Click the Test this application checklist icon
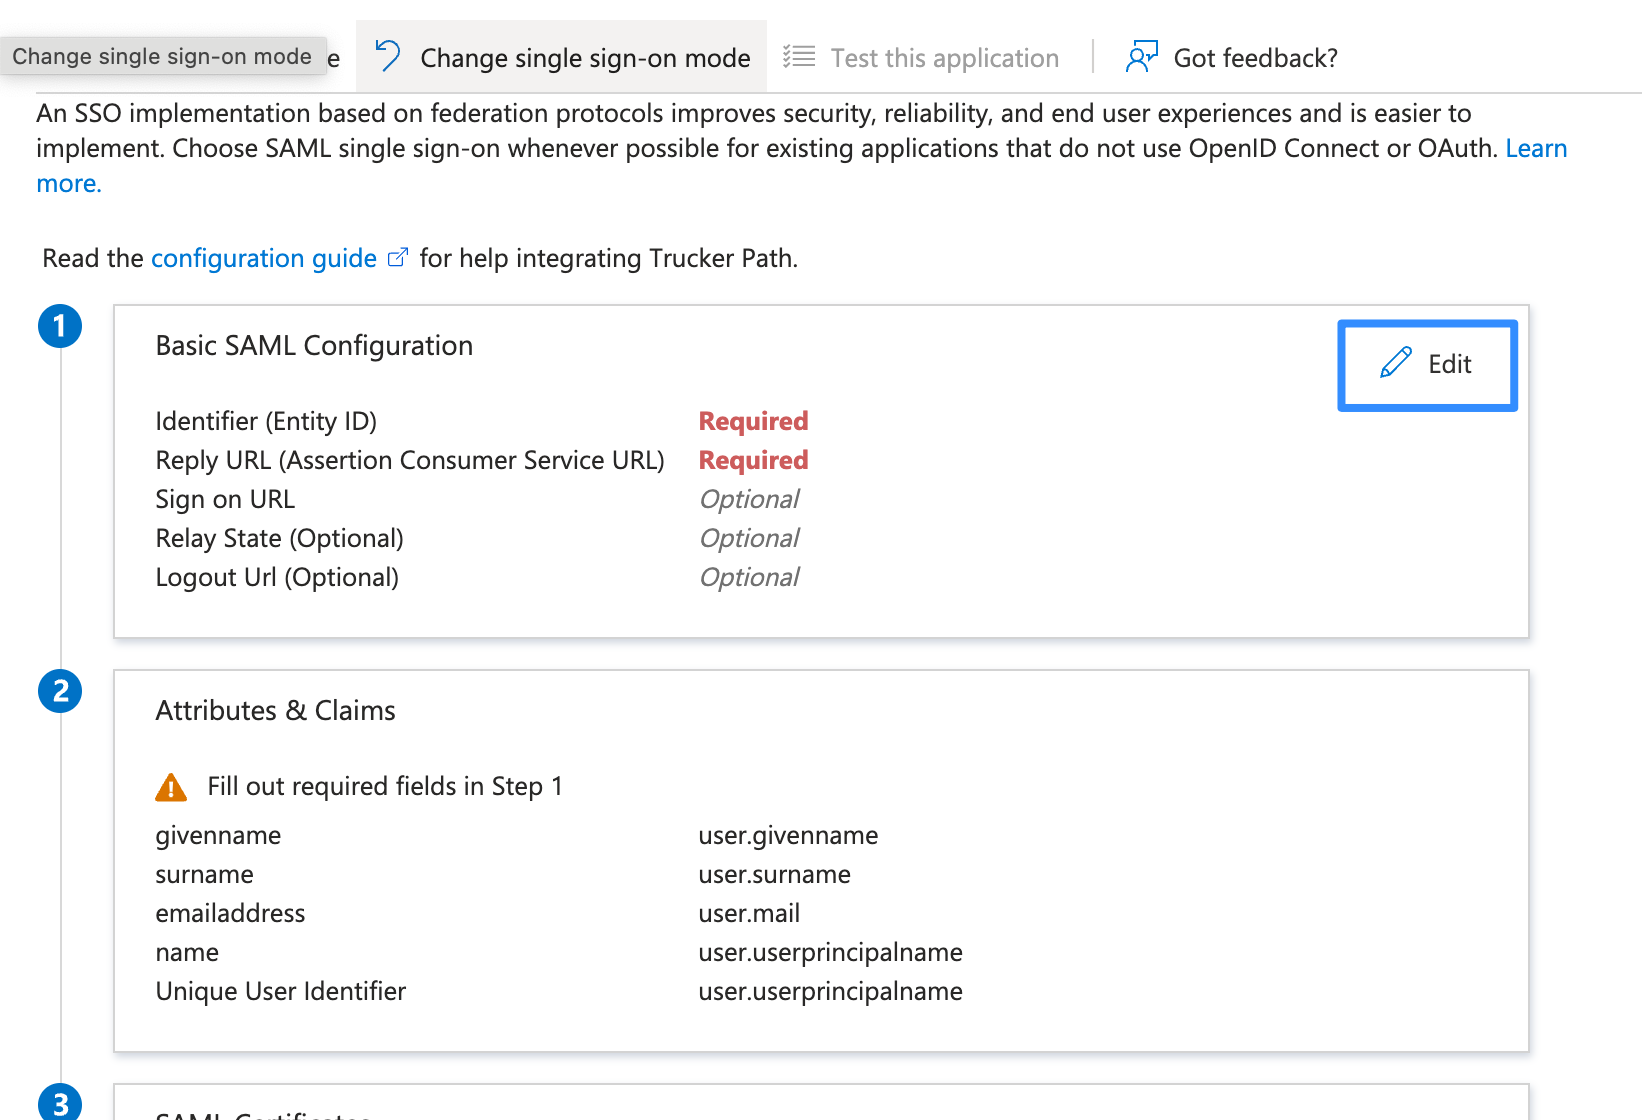 pyautogui.click(x=798, y=57)
